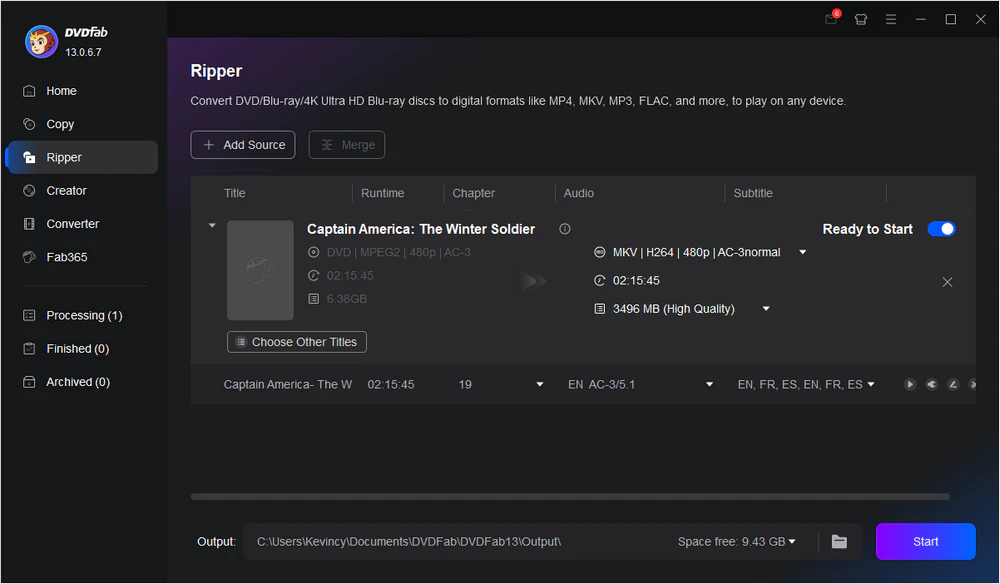View the Processing (1) task list
1000x584 pixels.
[x=82, y=316]
